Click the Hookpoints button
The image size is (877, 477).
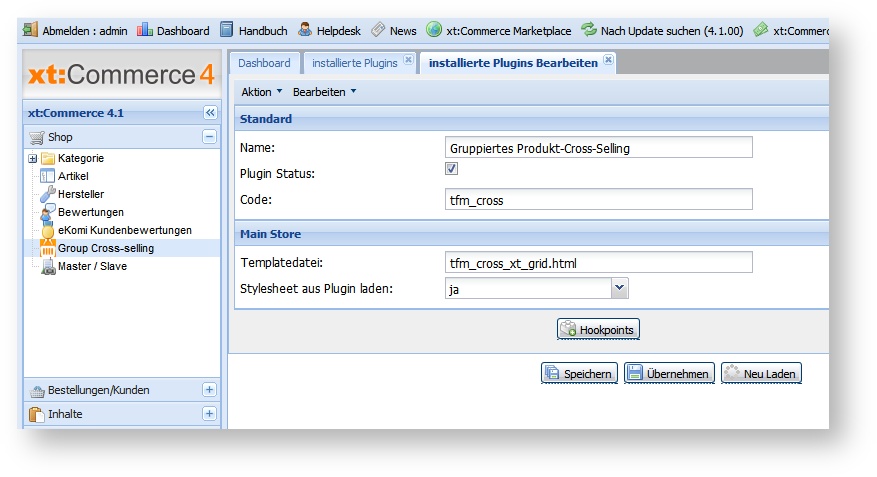point(598,329)
